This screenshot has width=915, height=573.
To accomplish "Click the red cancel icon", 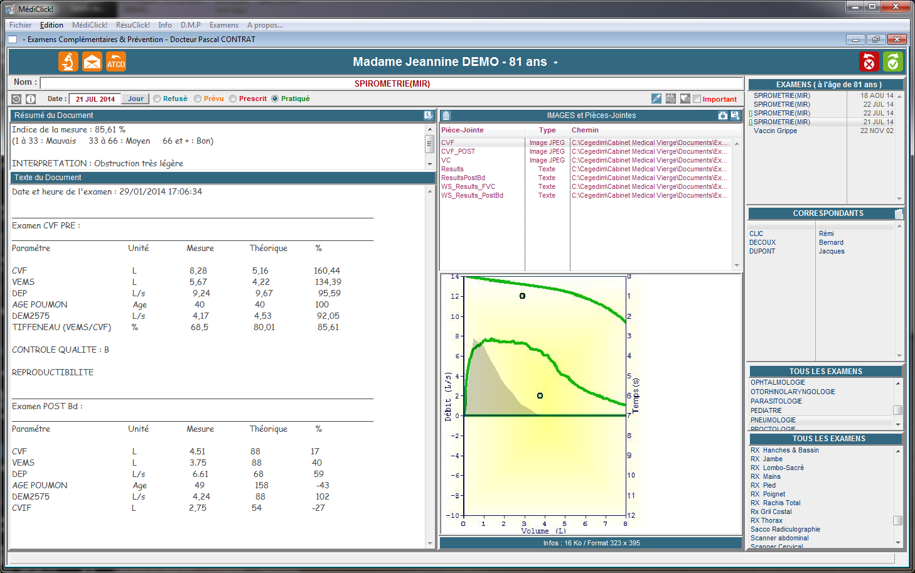I will [x=869, y=62].
